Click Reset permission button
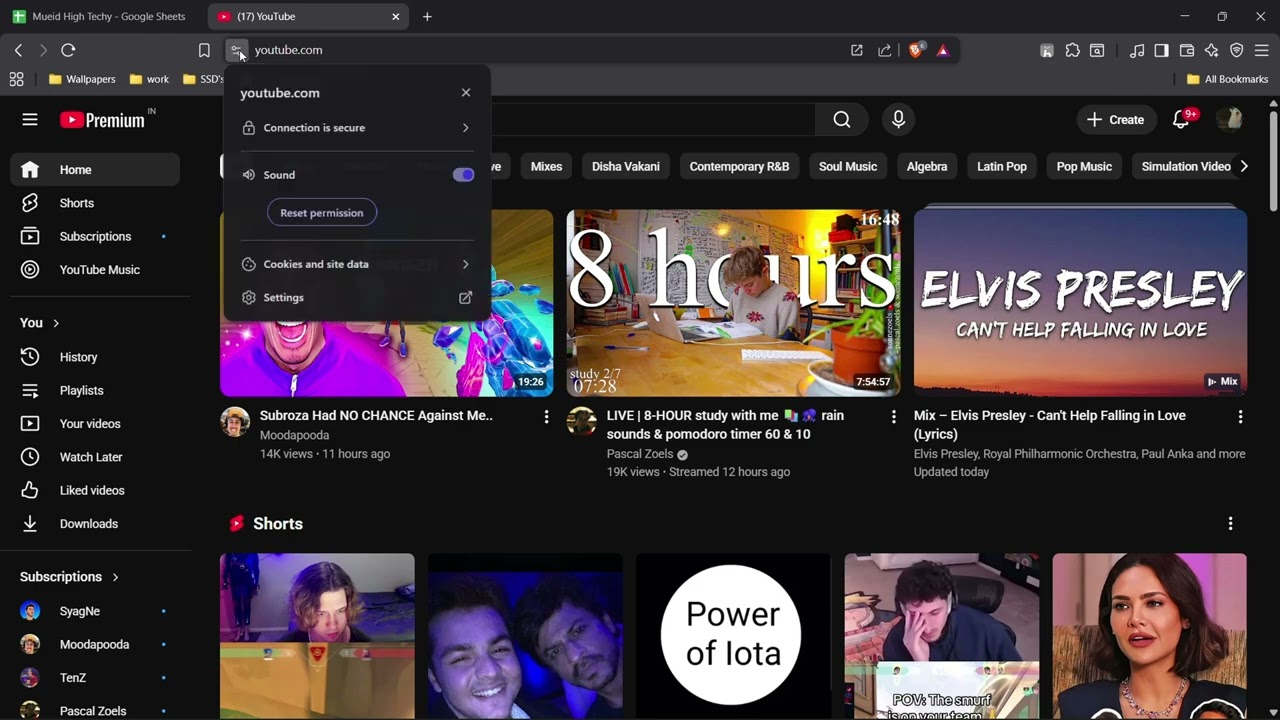 coord(322,213)
